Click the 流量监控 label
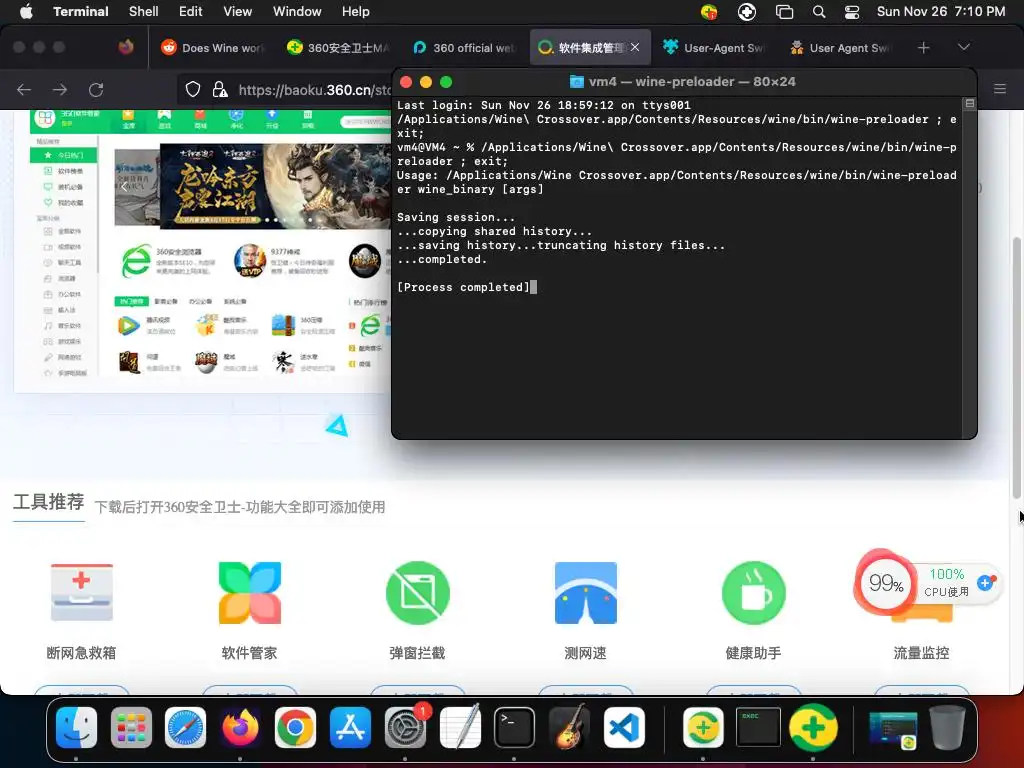The width and height of the screenshot is (1024, 768). [x=921, y=652]
